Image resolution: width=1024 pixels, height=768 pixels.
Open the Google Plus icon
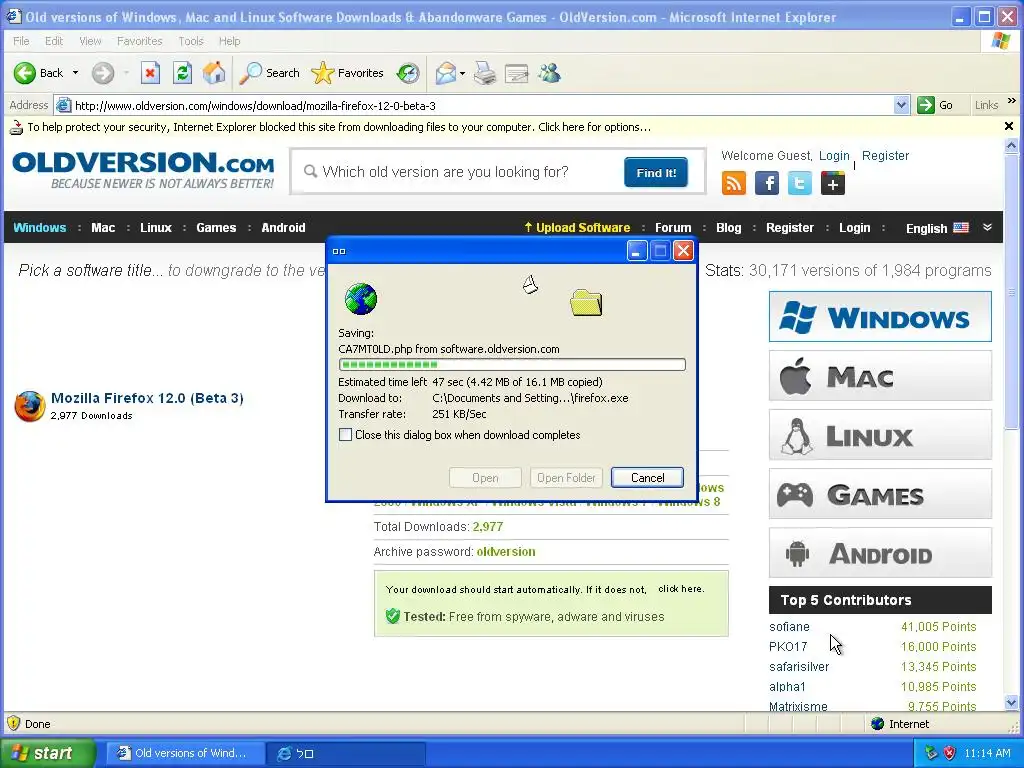pos(833,184)
